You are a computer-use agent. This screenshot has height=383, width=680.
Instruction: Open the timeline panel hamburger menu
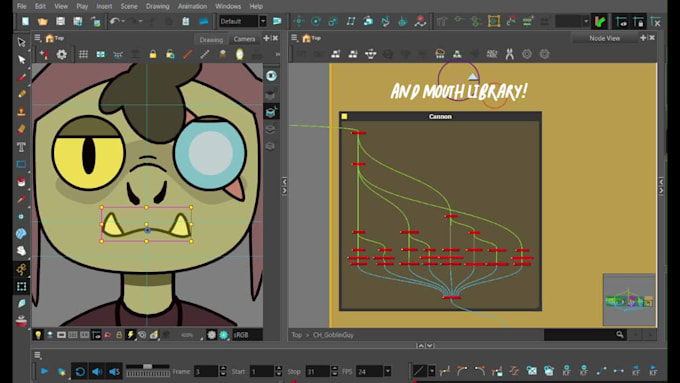pyautogui.click(x=37, y=355)
